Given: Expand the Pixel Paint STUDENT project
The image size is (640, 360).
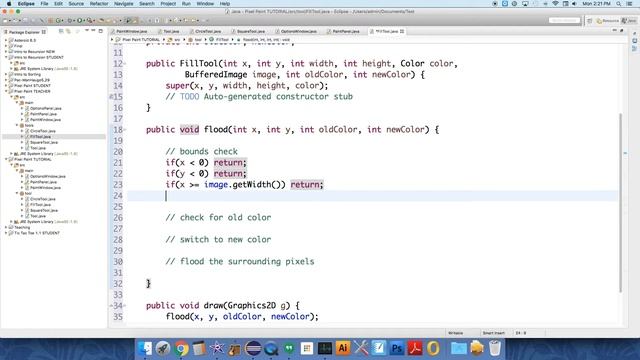Looking at the screenshot, I should point(6,86).
